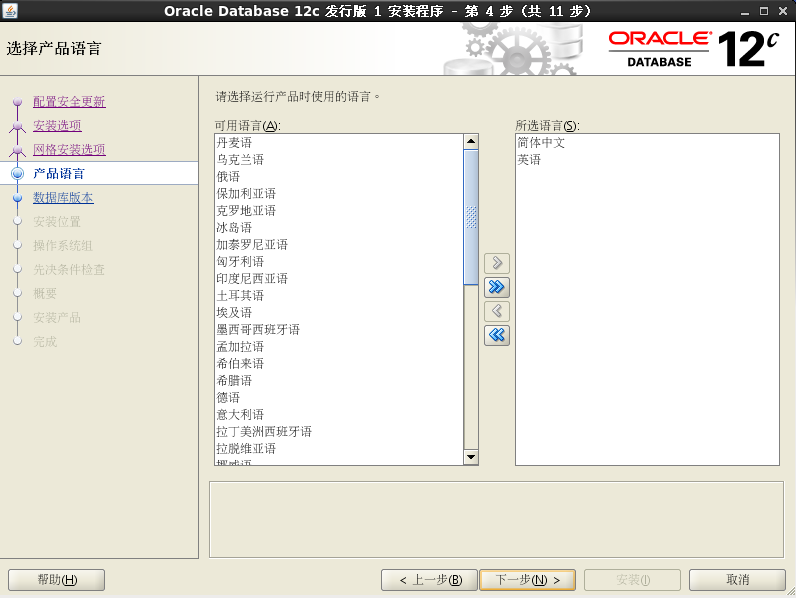796x598 pixels.
Task: Select 拉丁美洲西班牙语 in available languages
Action: pos(339,432)
